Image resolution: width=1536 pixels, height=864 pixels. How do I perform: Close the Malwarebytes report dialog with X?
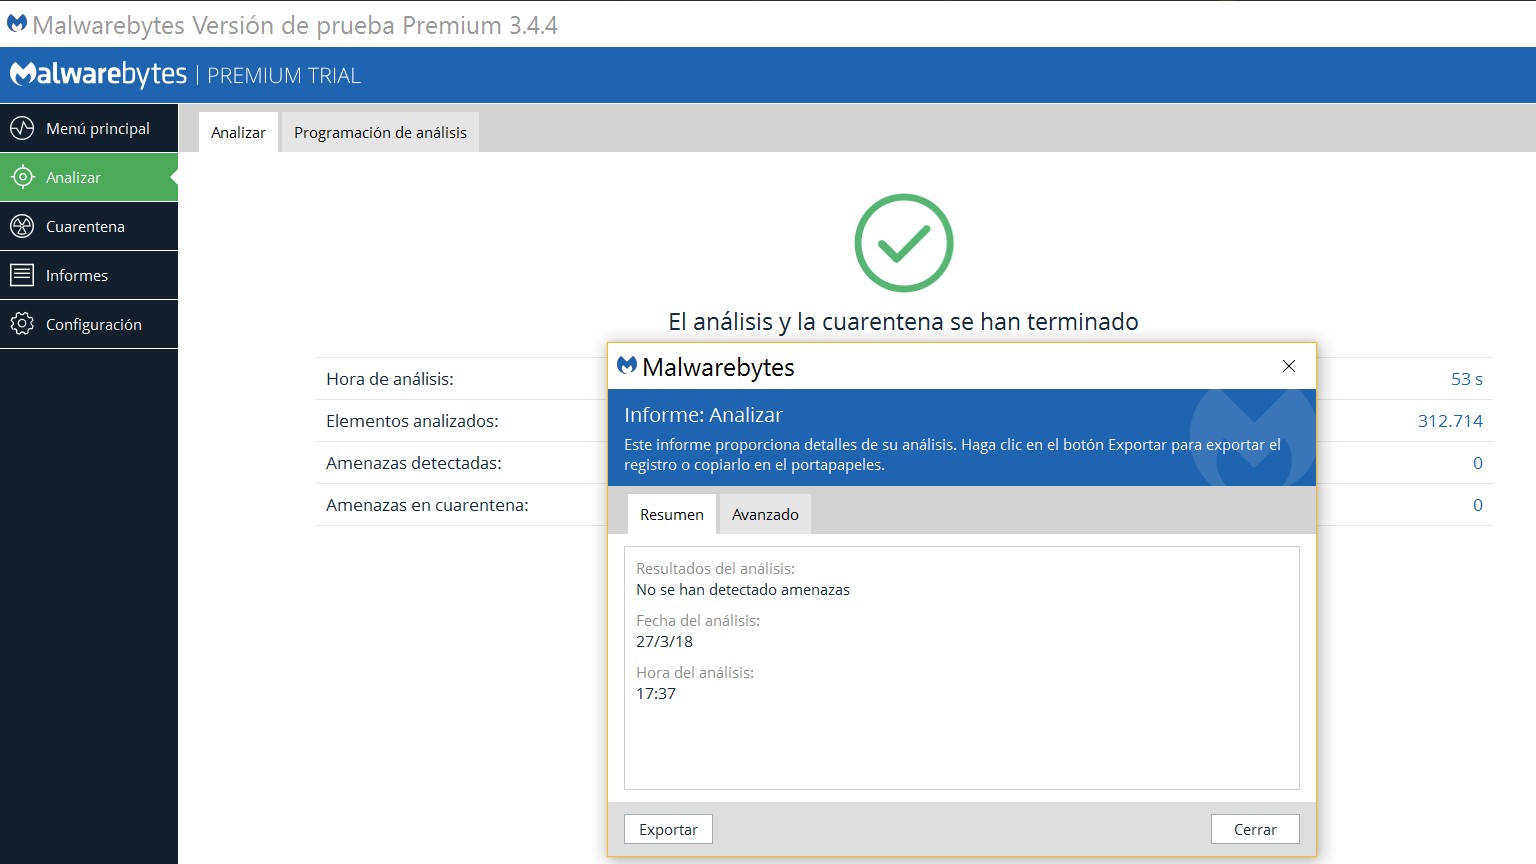point(1289,366)
